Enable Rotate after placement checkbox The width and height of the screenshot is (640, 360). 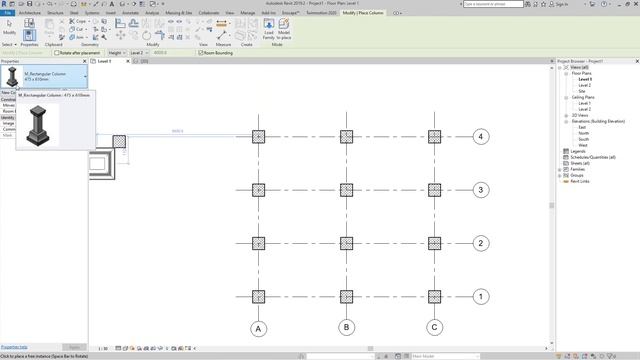[x=57, y=53]
